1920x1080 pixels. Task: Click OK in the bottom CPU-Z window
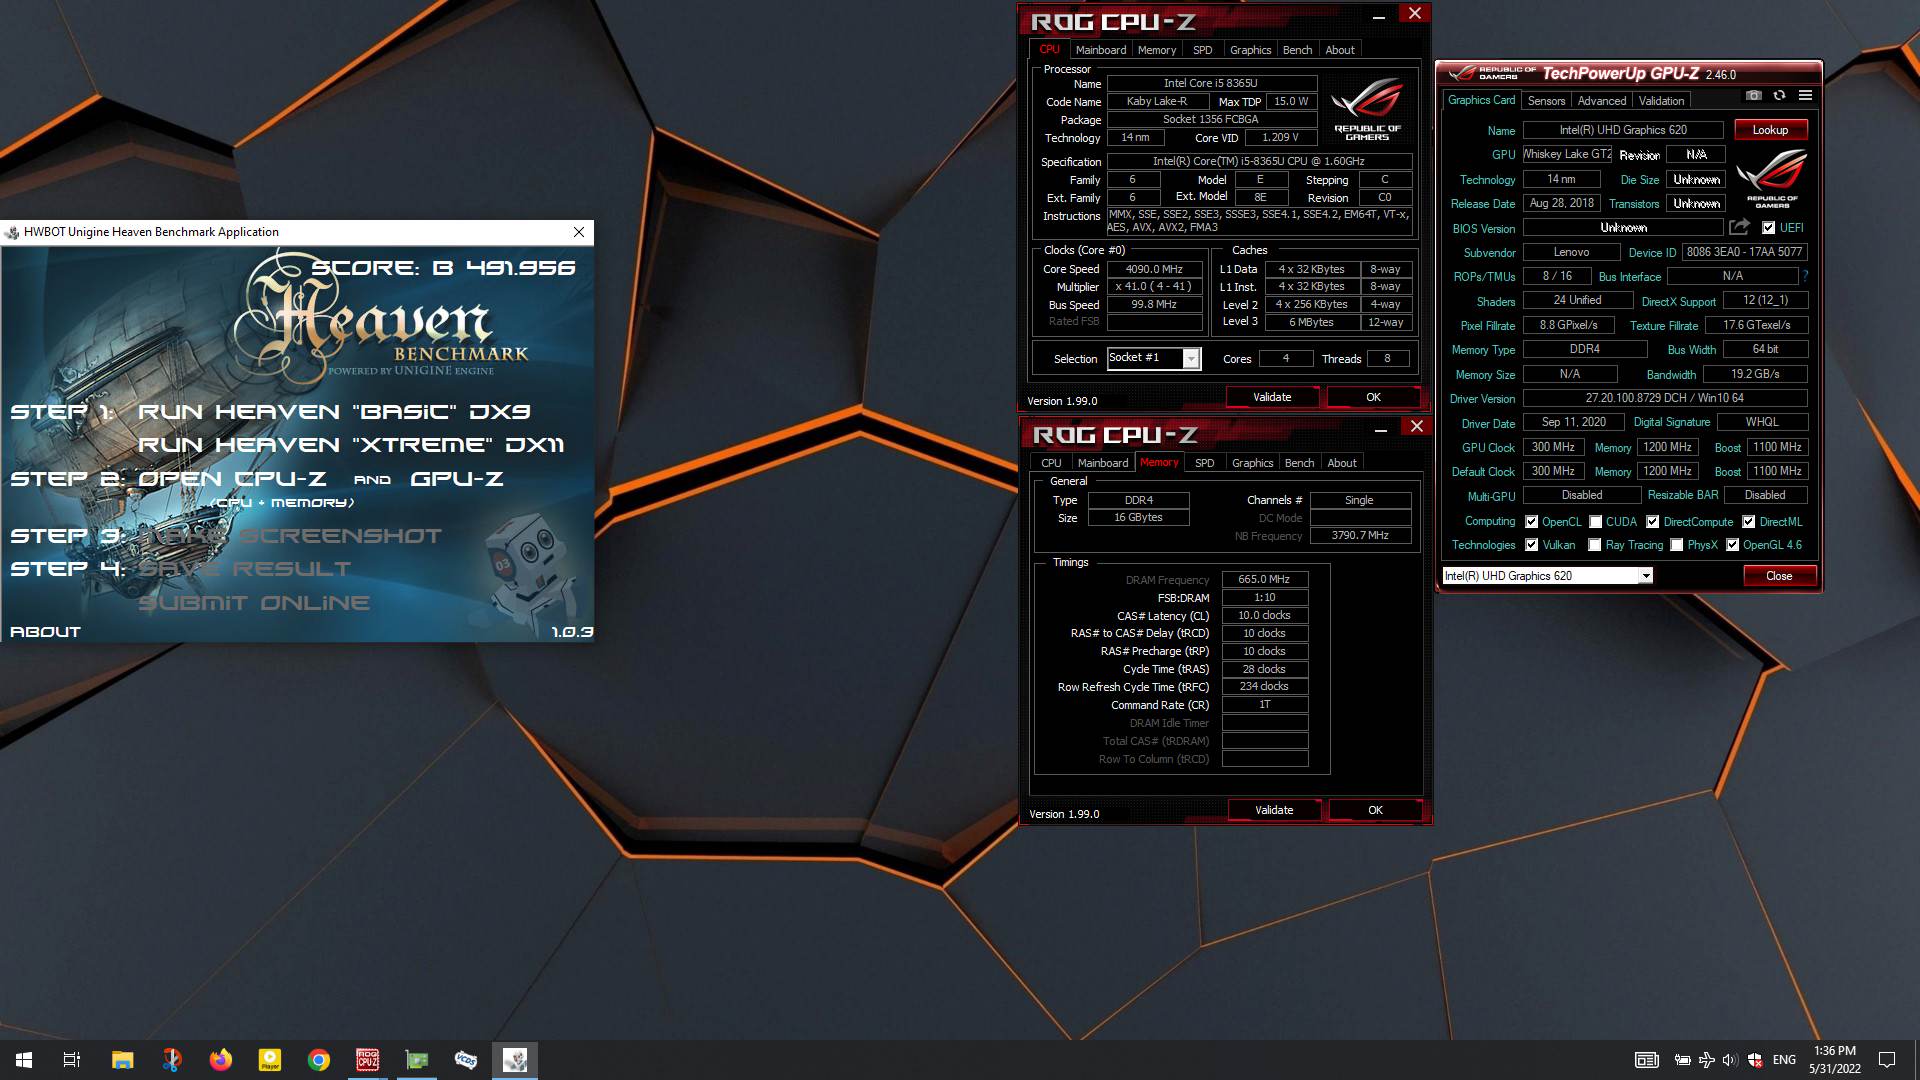[x=1375, y=810]
